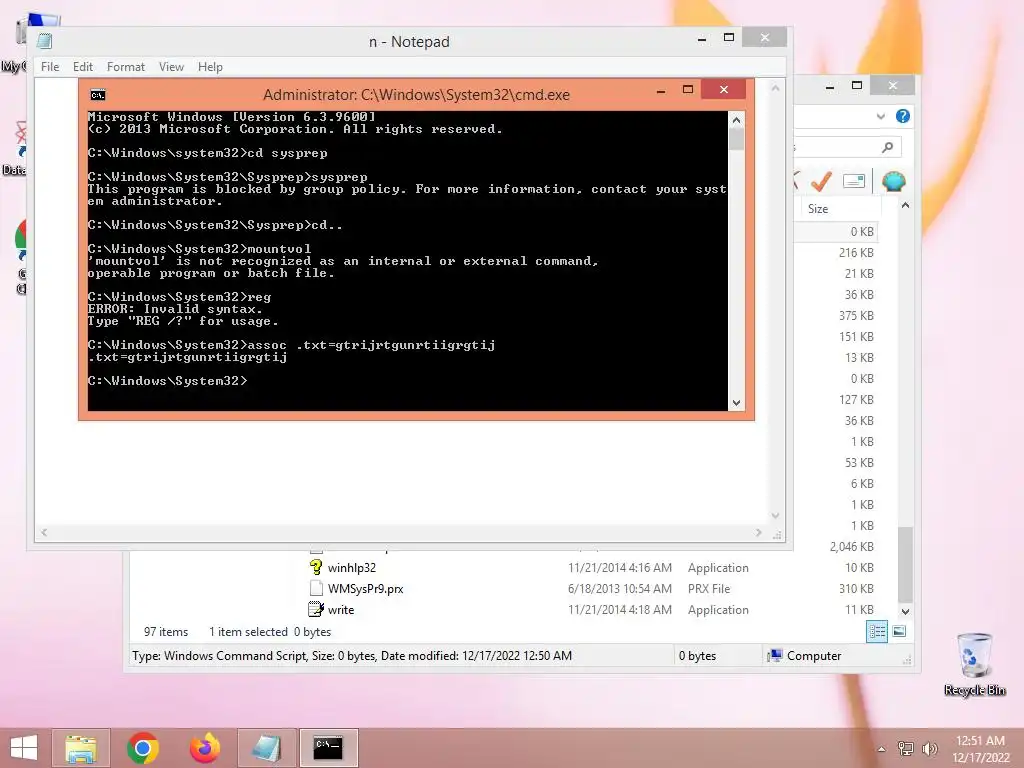Switch Explorer to details view
This screenshot has height=768, width=1024.
(x=876, y=632)
